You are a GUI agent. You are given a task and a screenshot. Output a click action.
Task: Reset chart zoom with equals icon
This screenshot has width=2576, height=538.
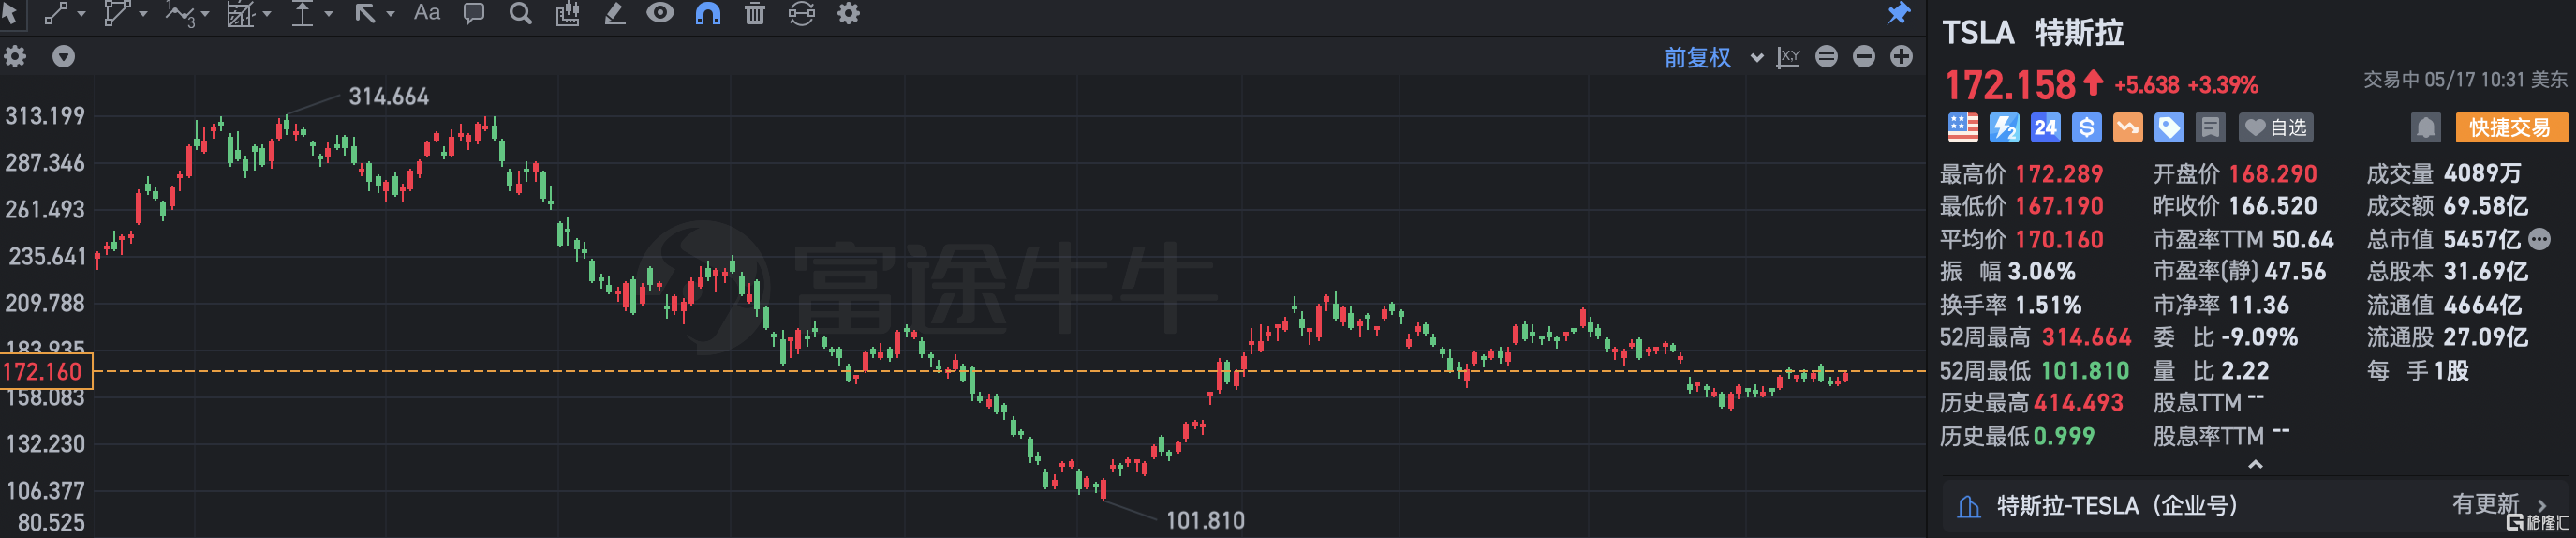(x=1826, y=56)
